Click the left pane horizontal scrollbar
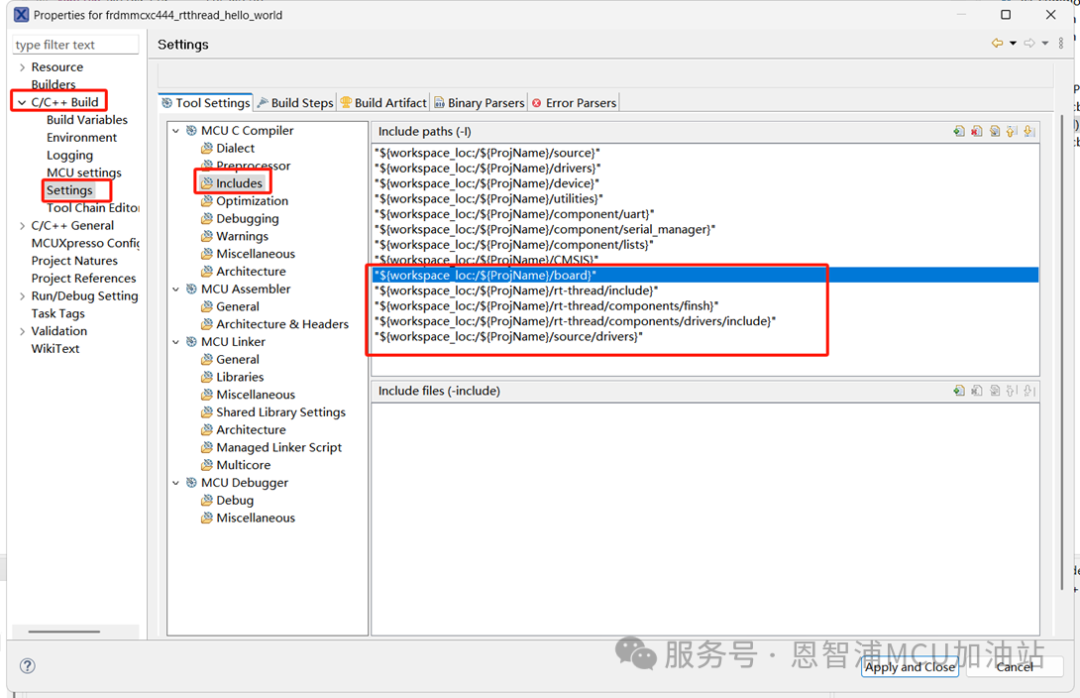Image resolution: width=1080 pixels, height=698 pixels. [64, 631]
